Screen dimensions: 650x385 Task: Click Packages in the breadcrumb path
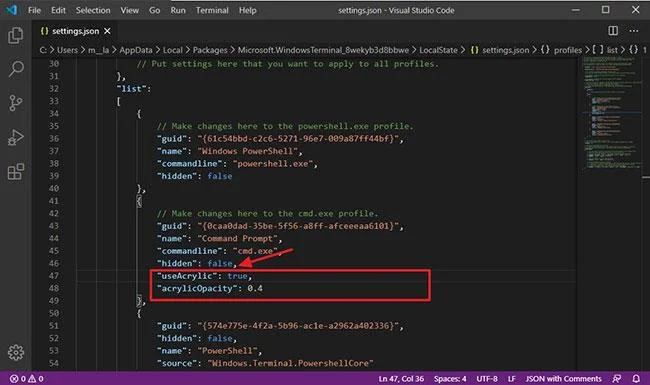(x=210, y=50)
